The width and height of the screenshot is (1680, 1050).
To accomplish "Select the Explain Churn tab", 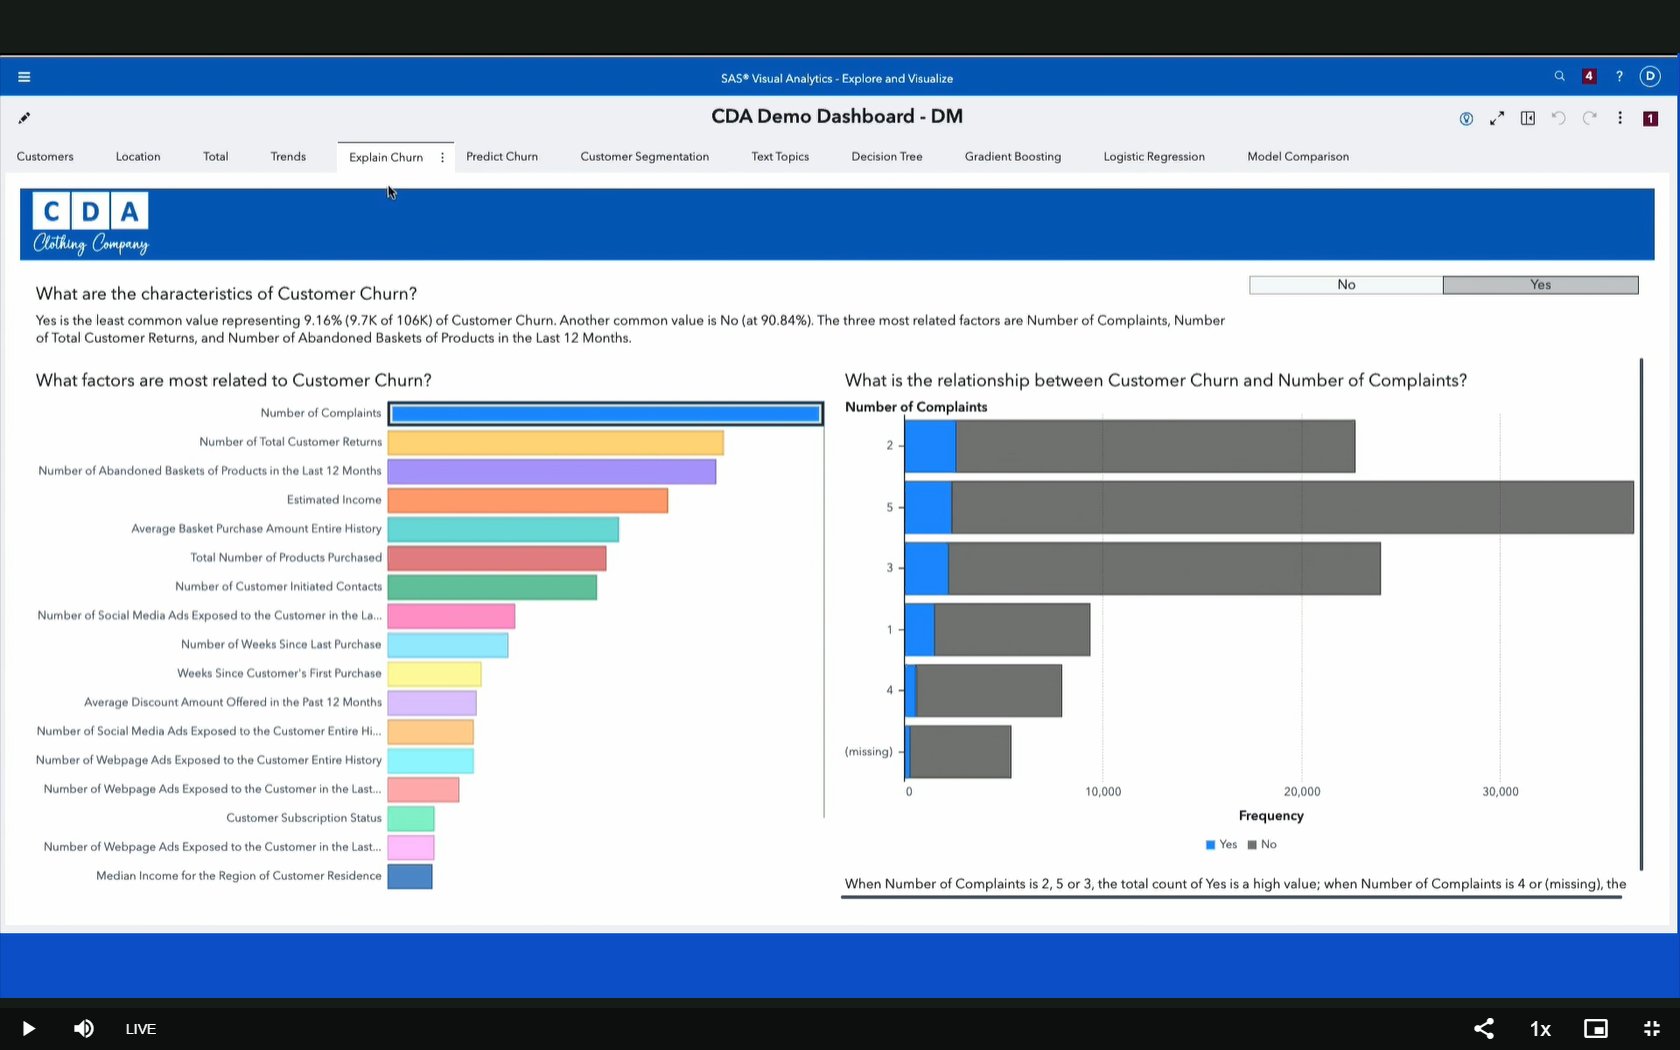I will 386,157.
